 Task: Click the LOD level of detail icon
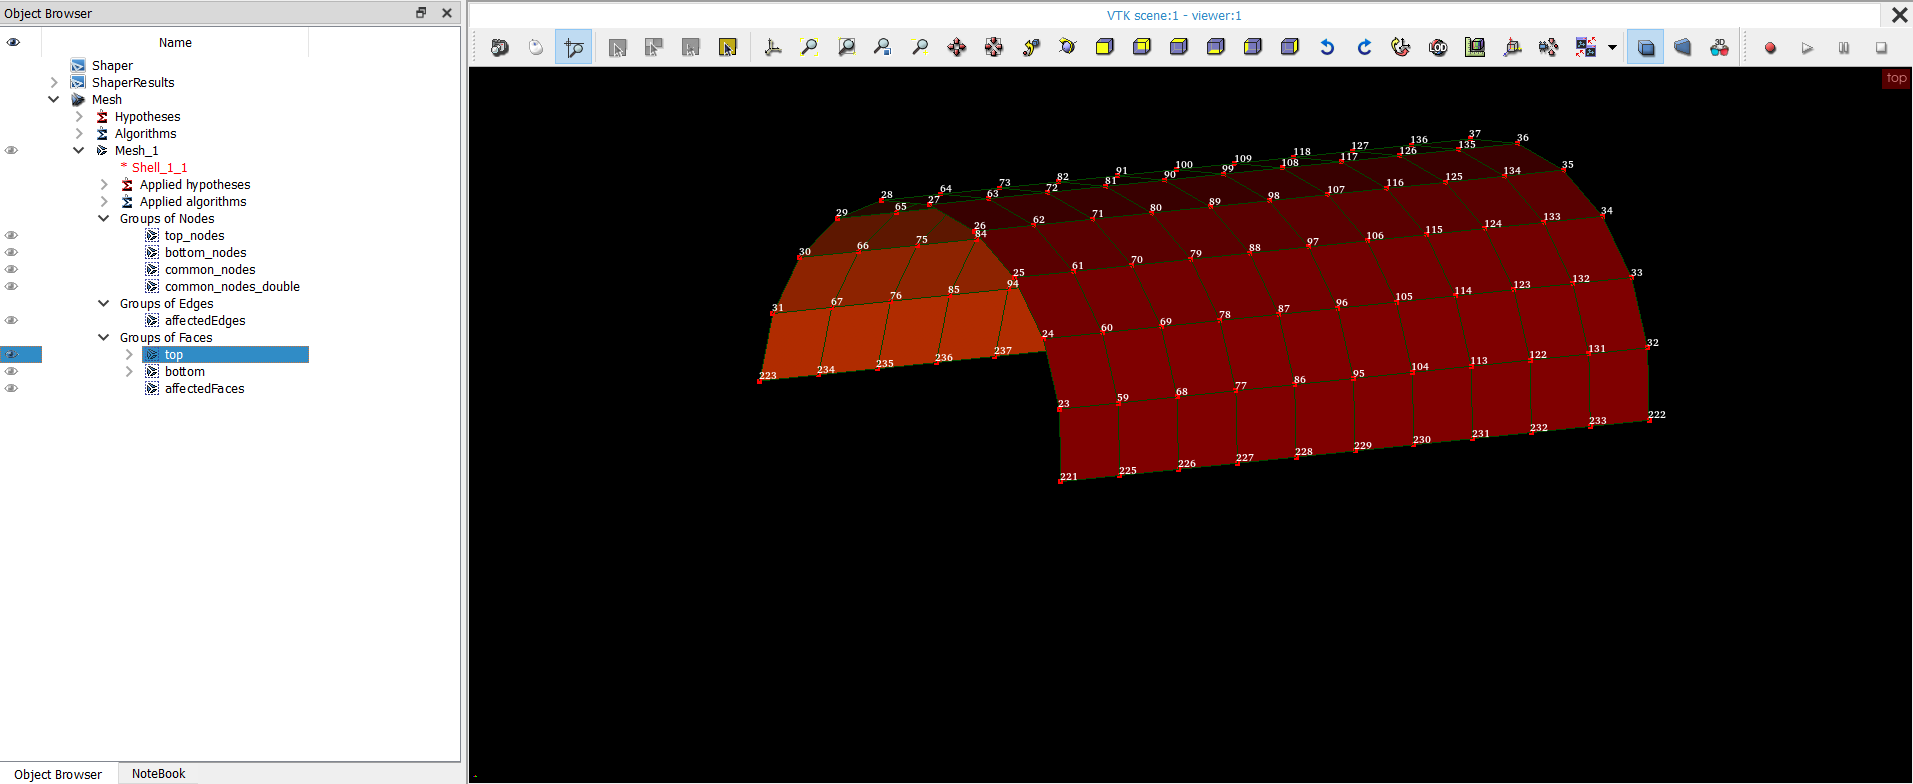pyautogui.click(x=1438, y=47)
